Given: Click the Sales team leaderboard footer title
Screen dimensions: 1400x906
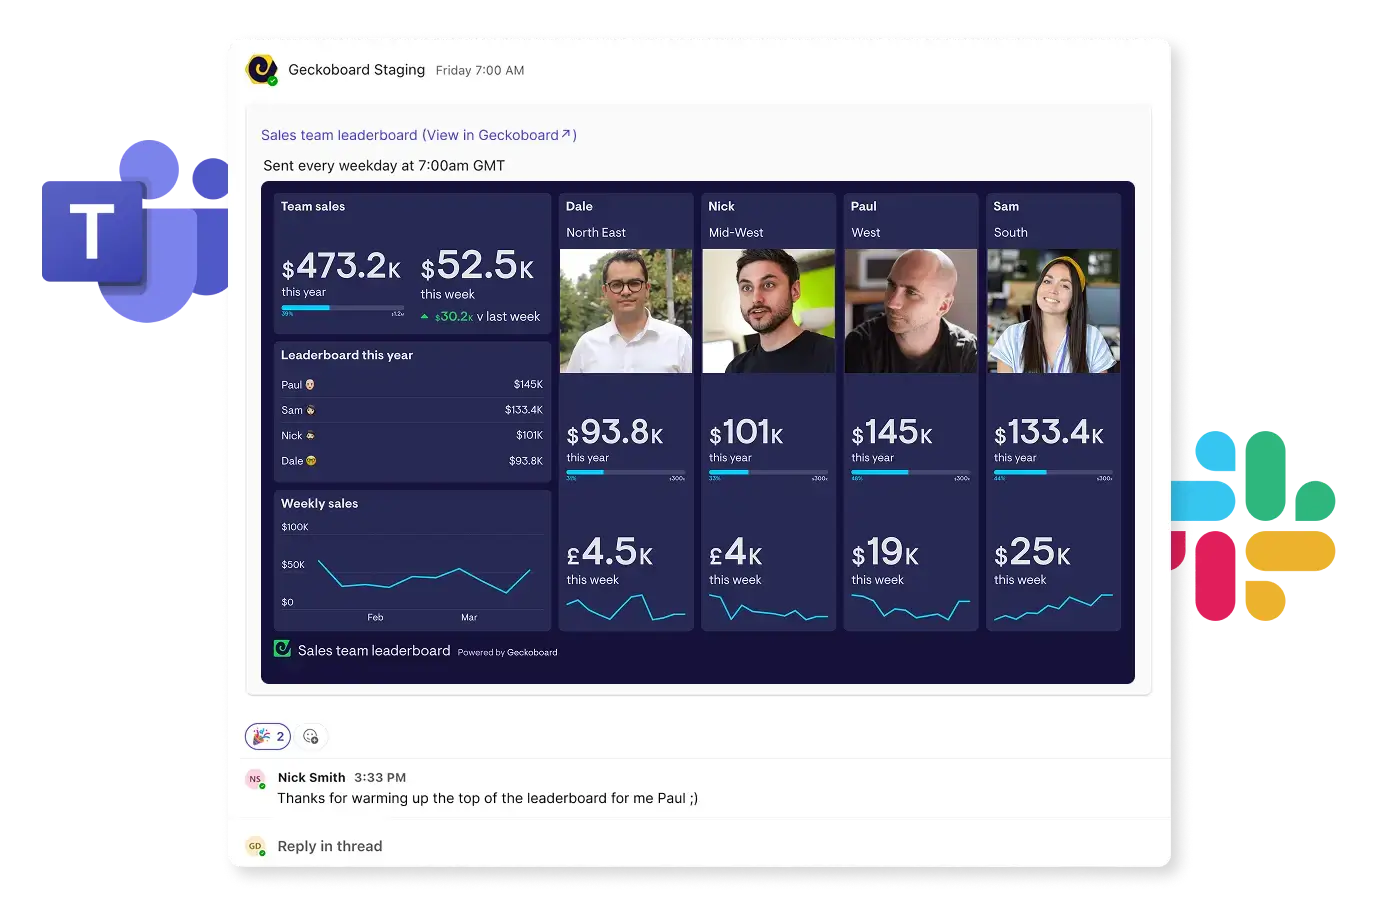Looking at the screenshot, I should tap(374, 650).
